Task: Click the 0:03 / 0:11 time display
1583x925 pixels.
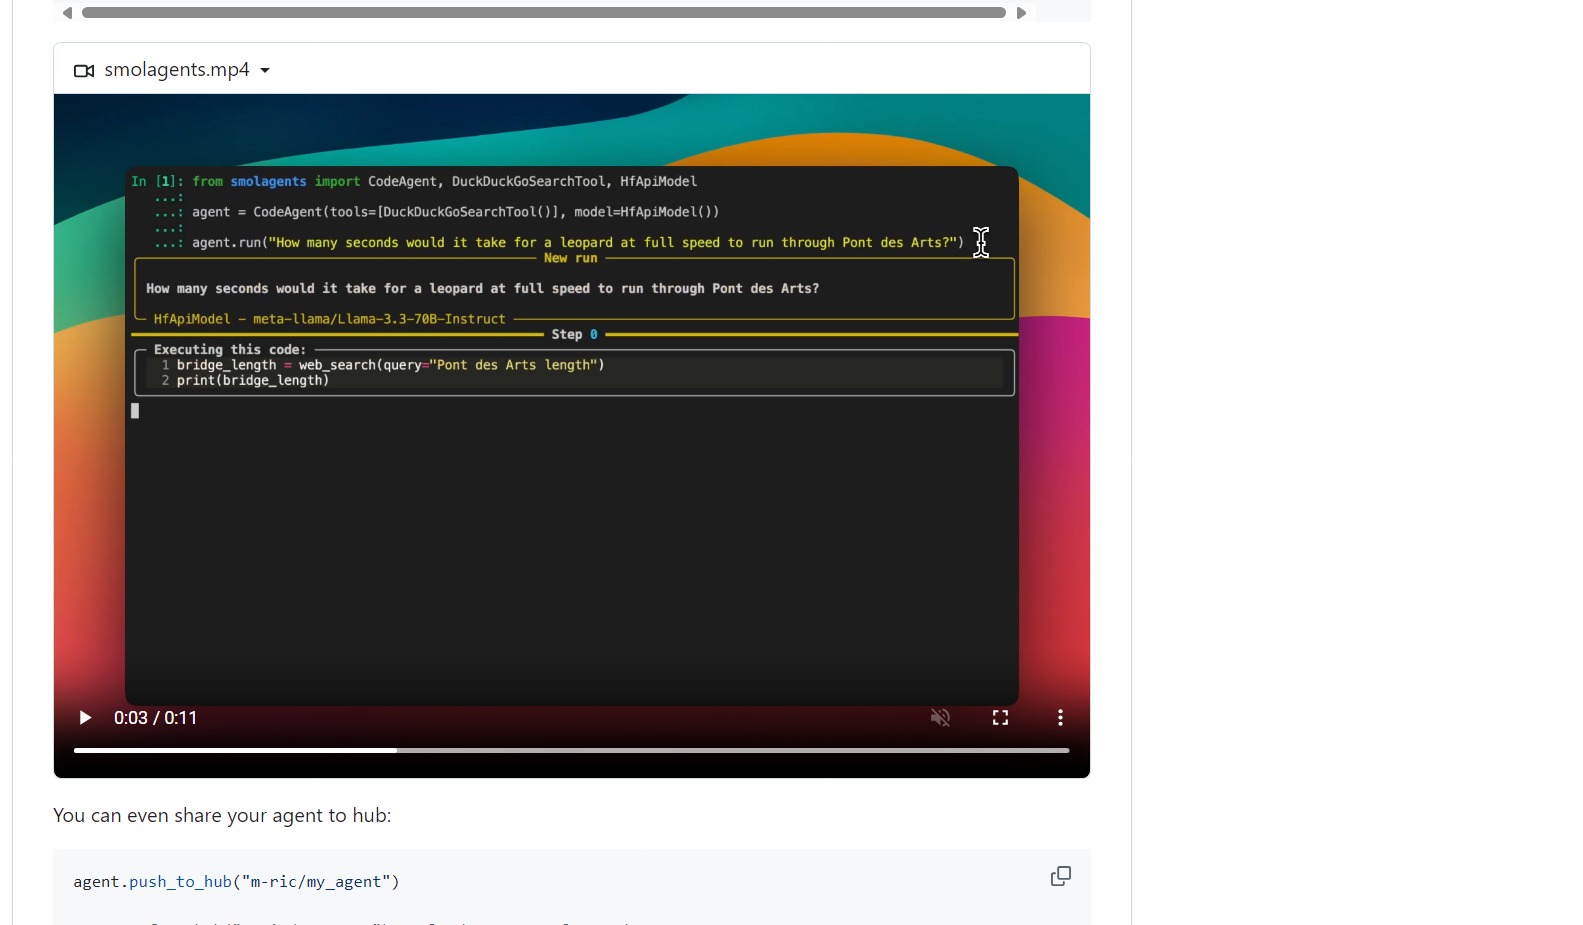Action: coord(155,718)
